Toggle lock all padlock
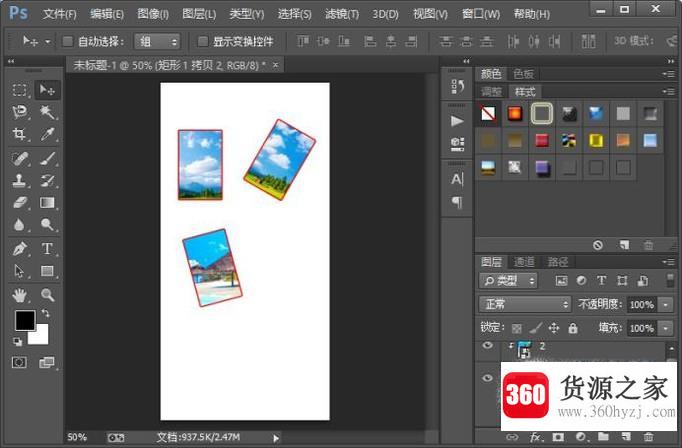 click(x=573, y=328)
